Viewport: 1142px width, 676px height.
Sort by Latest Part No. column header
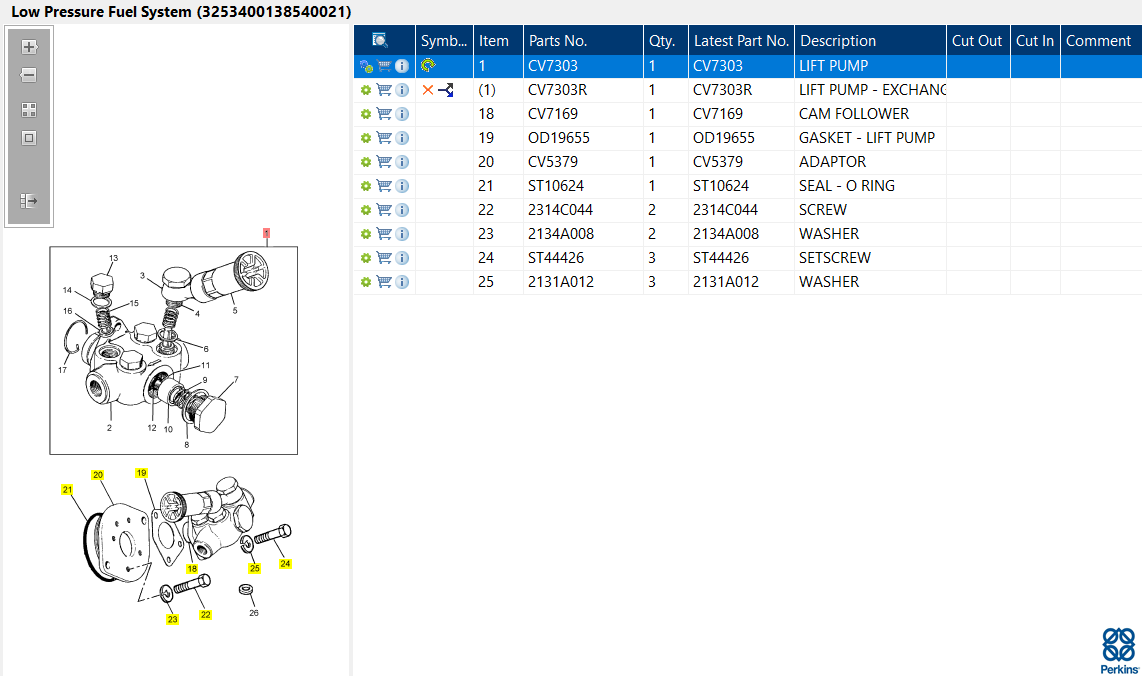(741, 41)
